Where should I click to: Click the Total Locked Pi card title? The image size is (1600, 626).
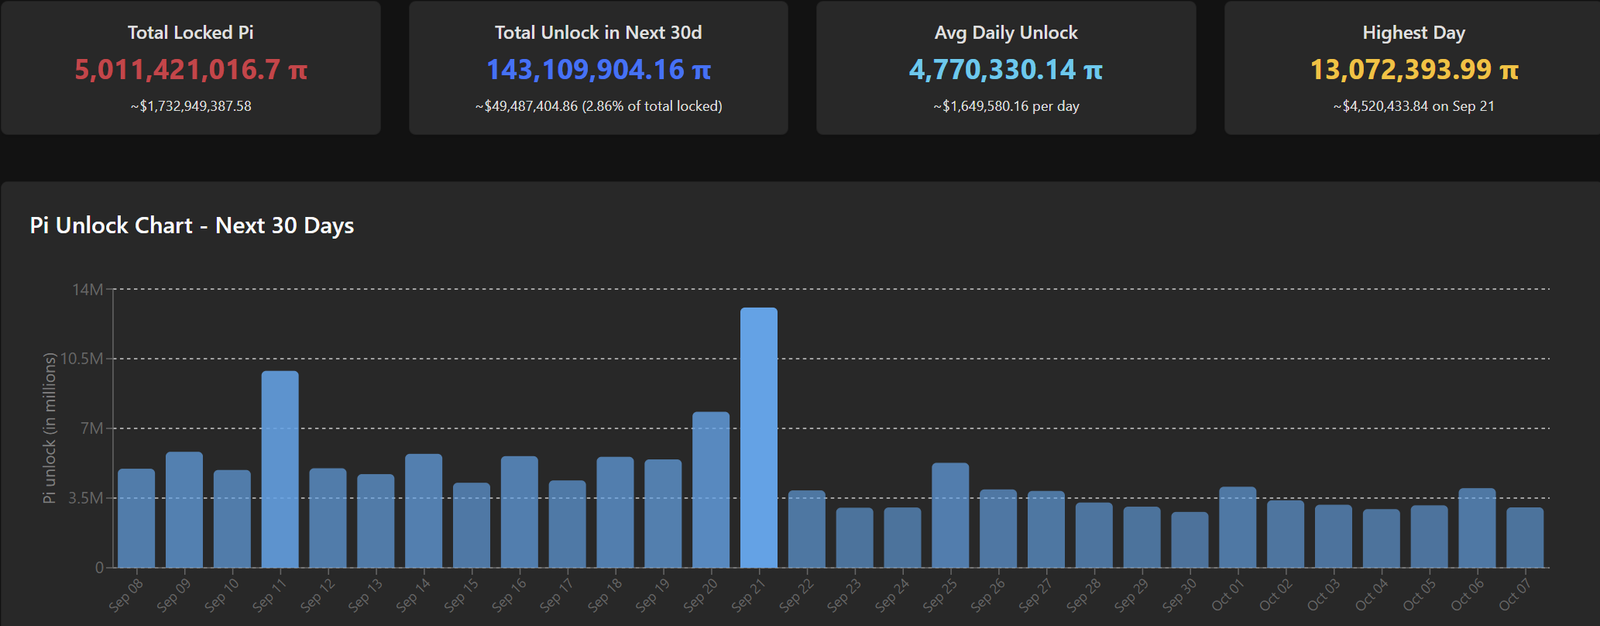190,33
